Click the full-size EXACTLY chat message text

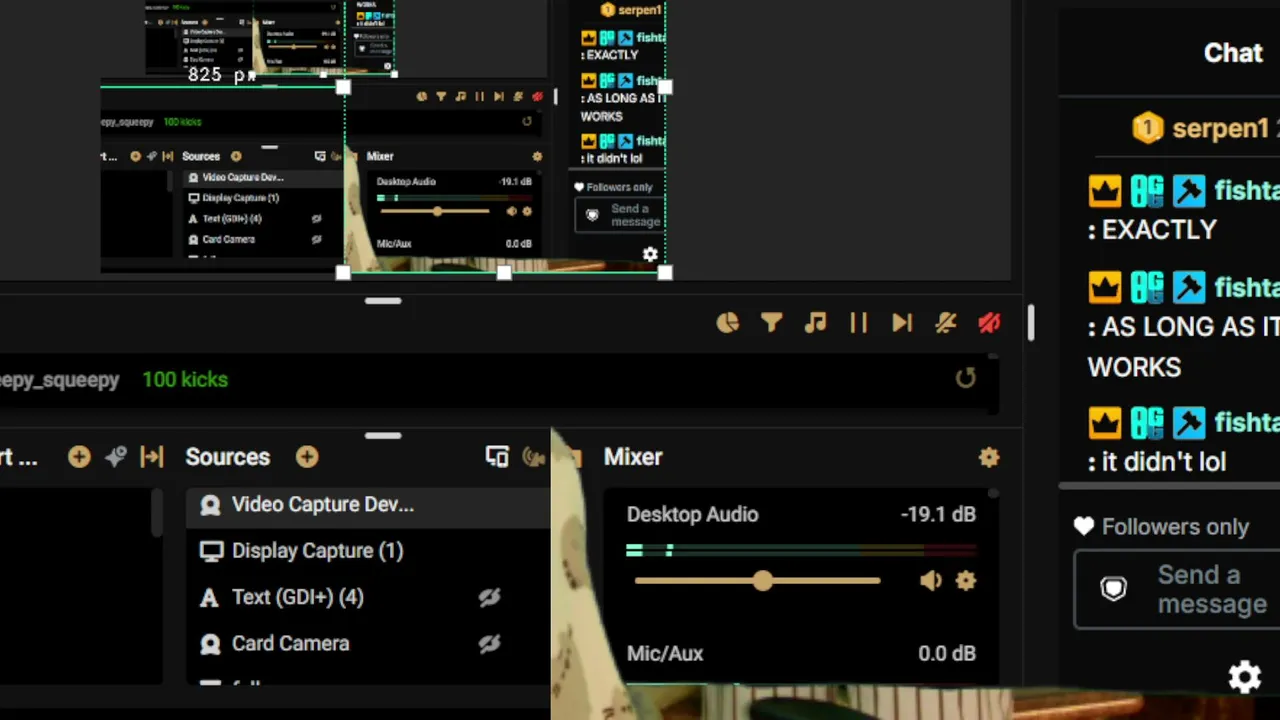point(1152,230)
